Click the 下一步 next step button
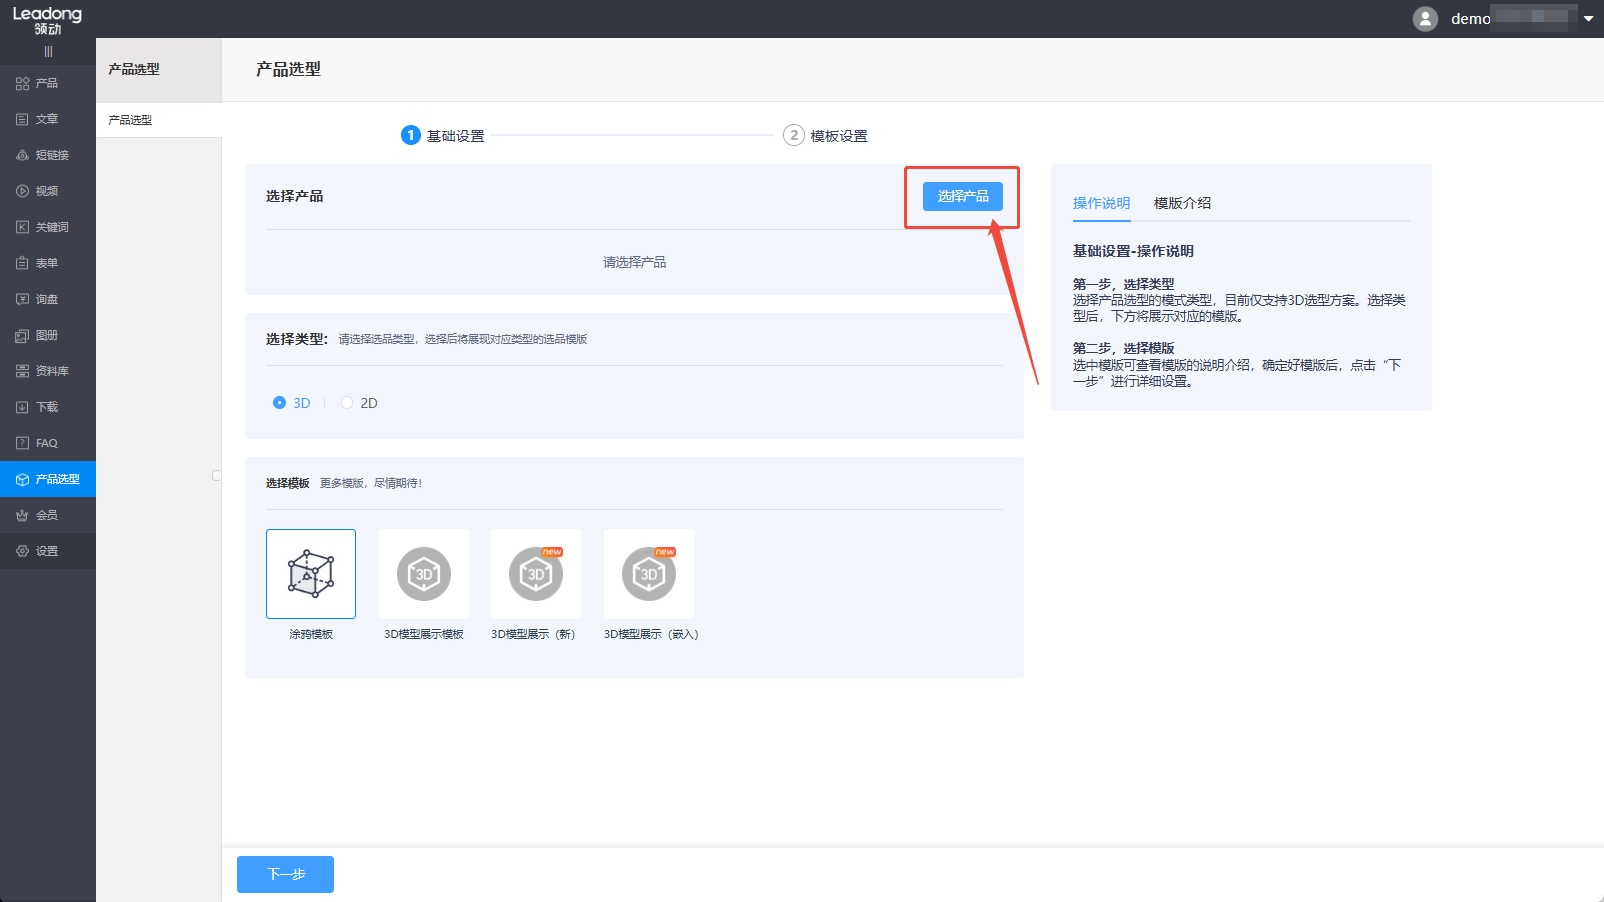The image size is (1604, 902). 285,874
